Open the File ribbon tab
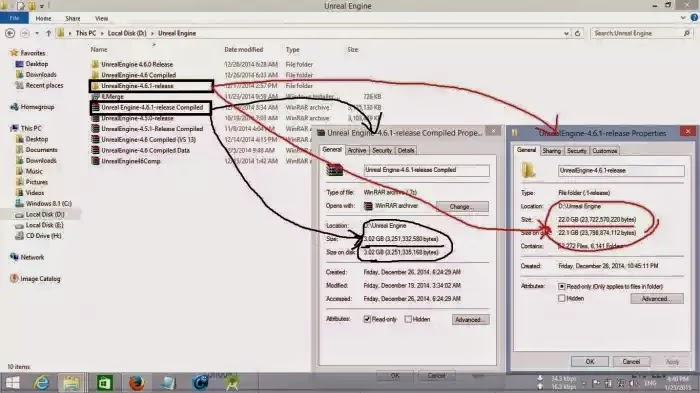 (14, 18)
